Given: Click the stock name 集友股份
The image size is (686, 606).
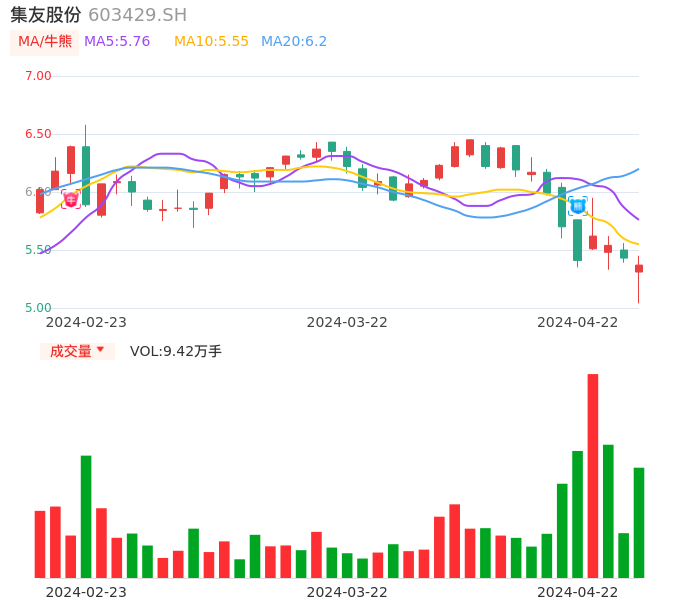Looking at the screenshot, I should (46, 15).
